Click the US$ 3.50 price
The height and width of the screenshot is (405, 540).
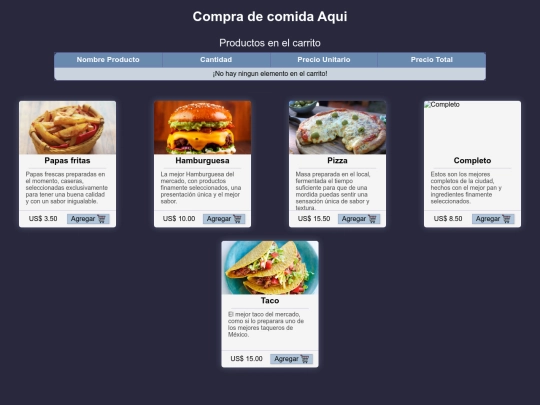pyautogui.click(x=43, y=219)
